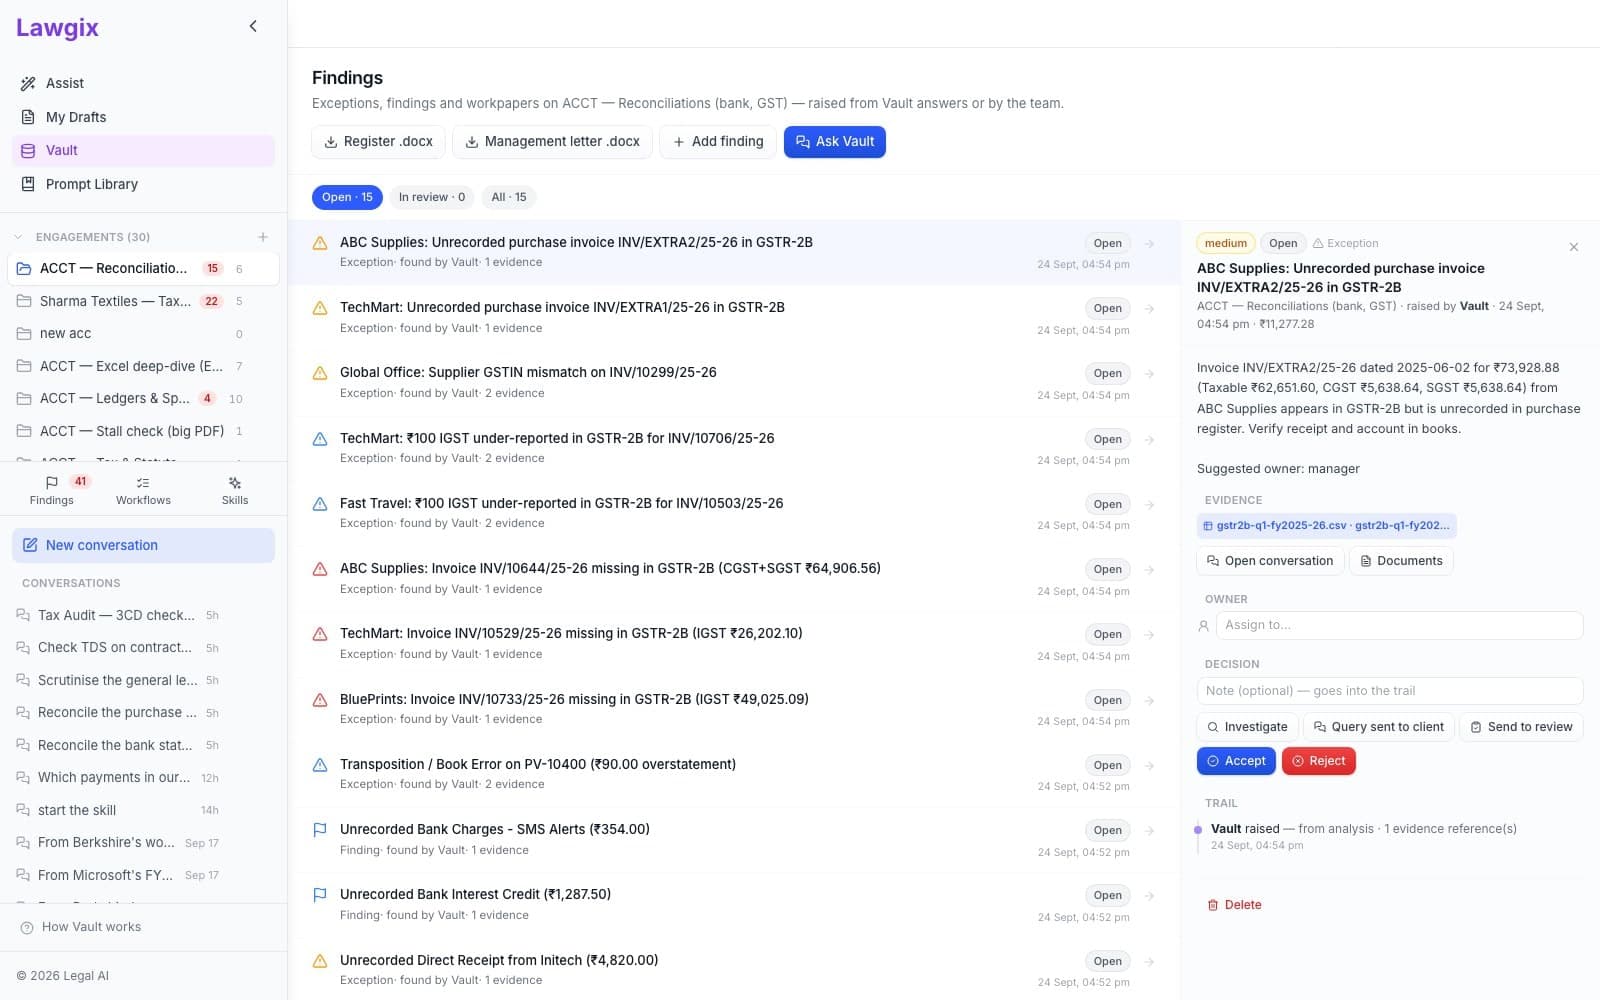Viewport: 1600px width, 1000px height.
Task: Click the Investigate button
Action: (1247, 727)
